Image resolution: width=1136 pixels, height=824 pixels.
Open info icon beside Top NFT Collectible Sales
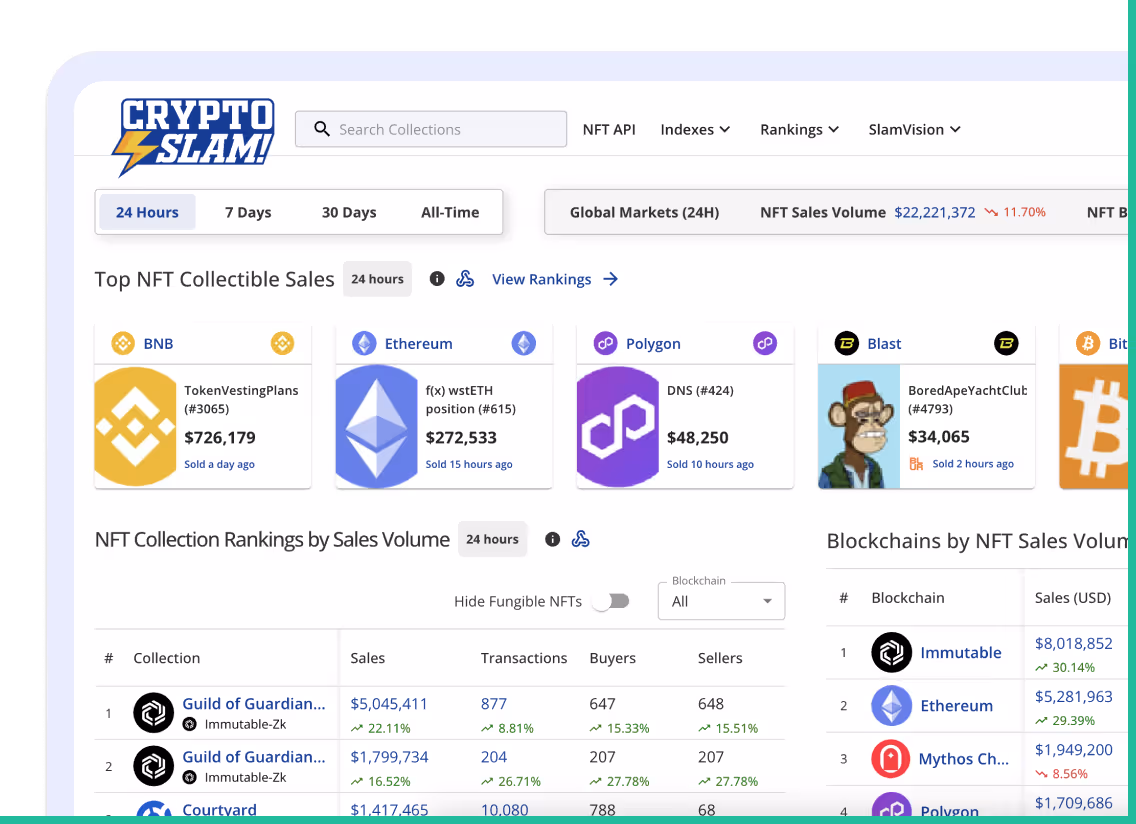point(437,279)
